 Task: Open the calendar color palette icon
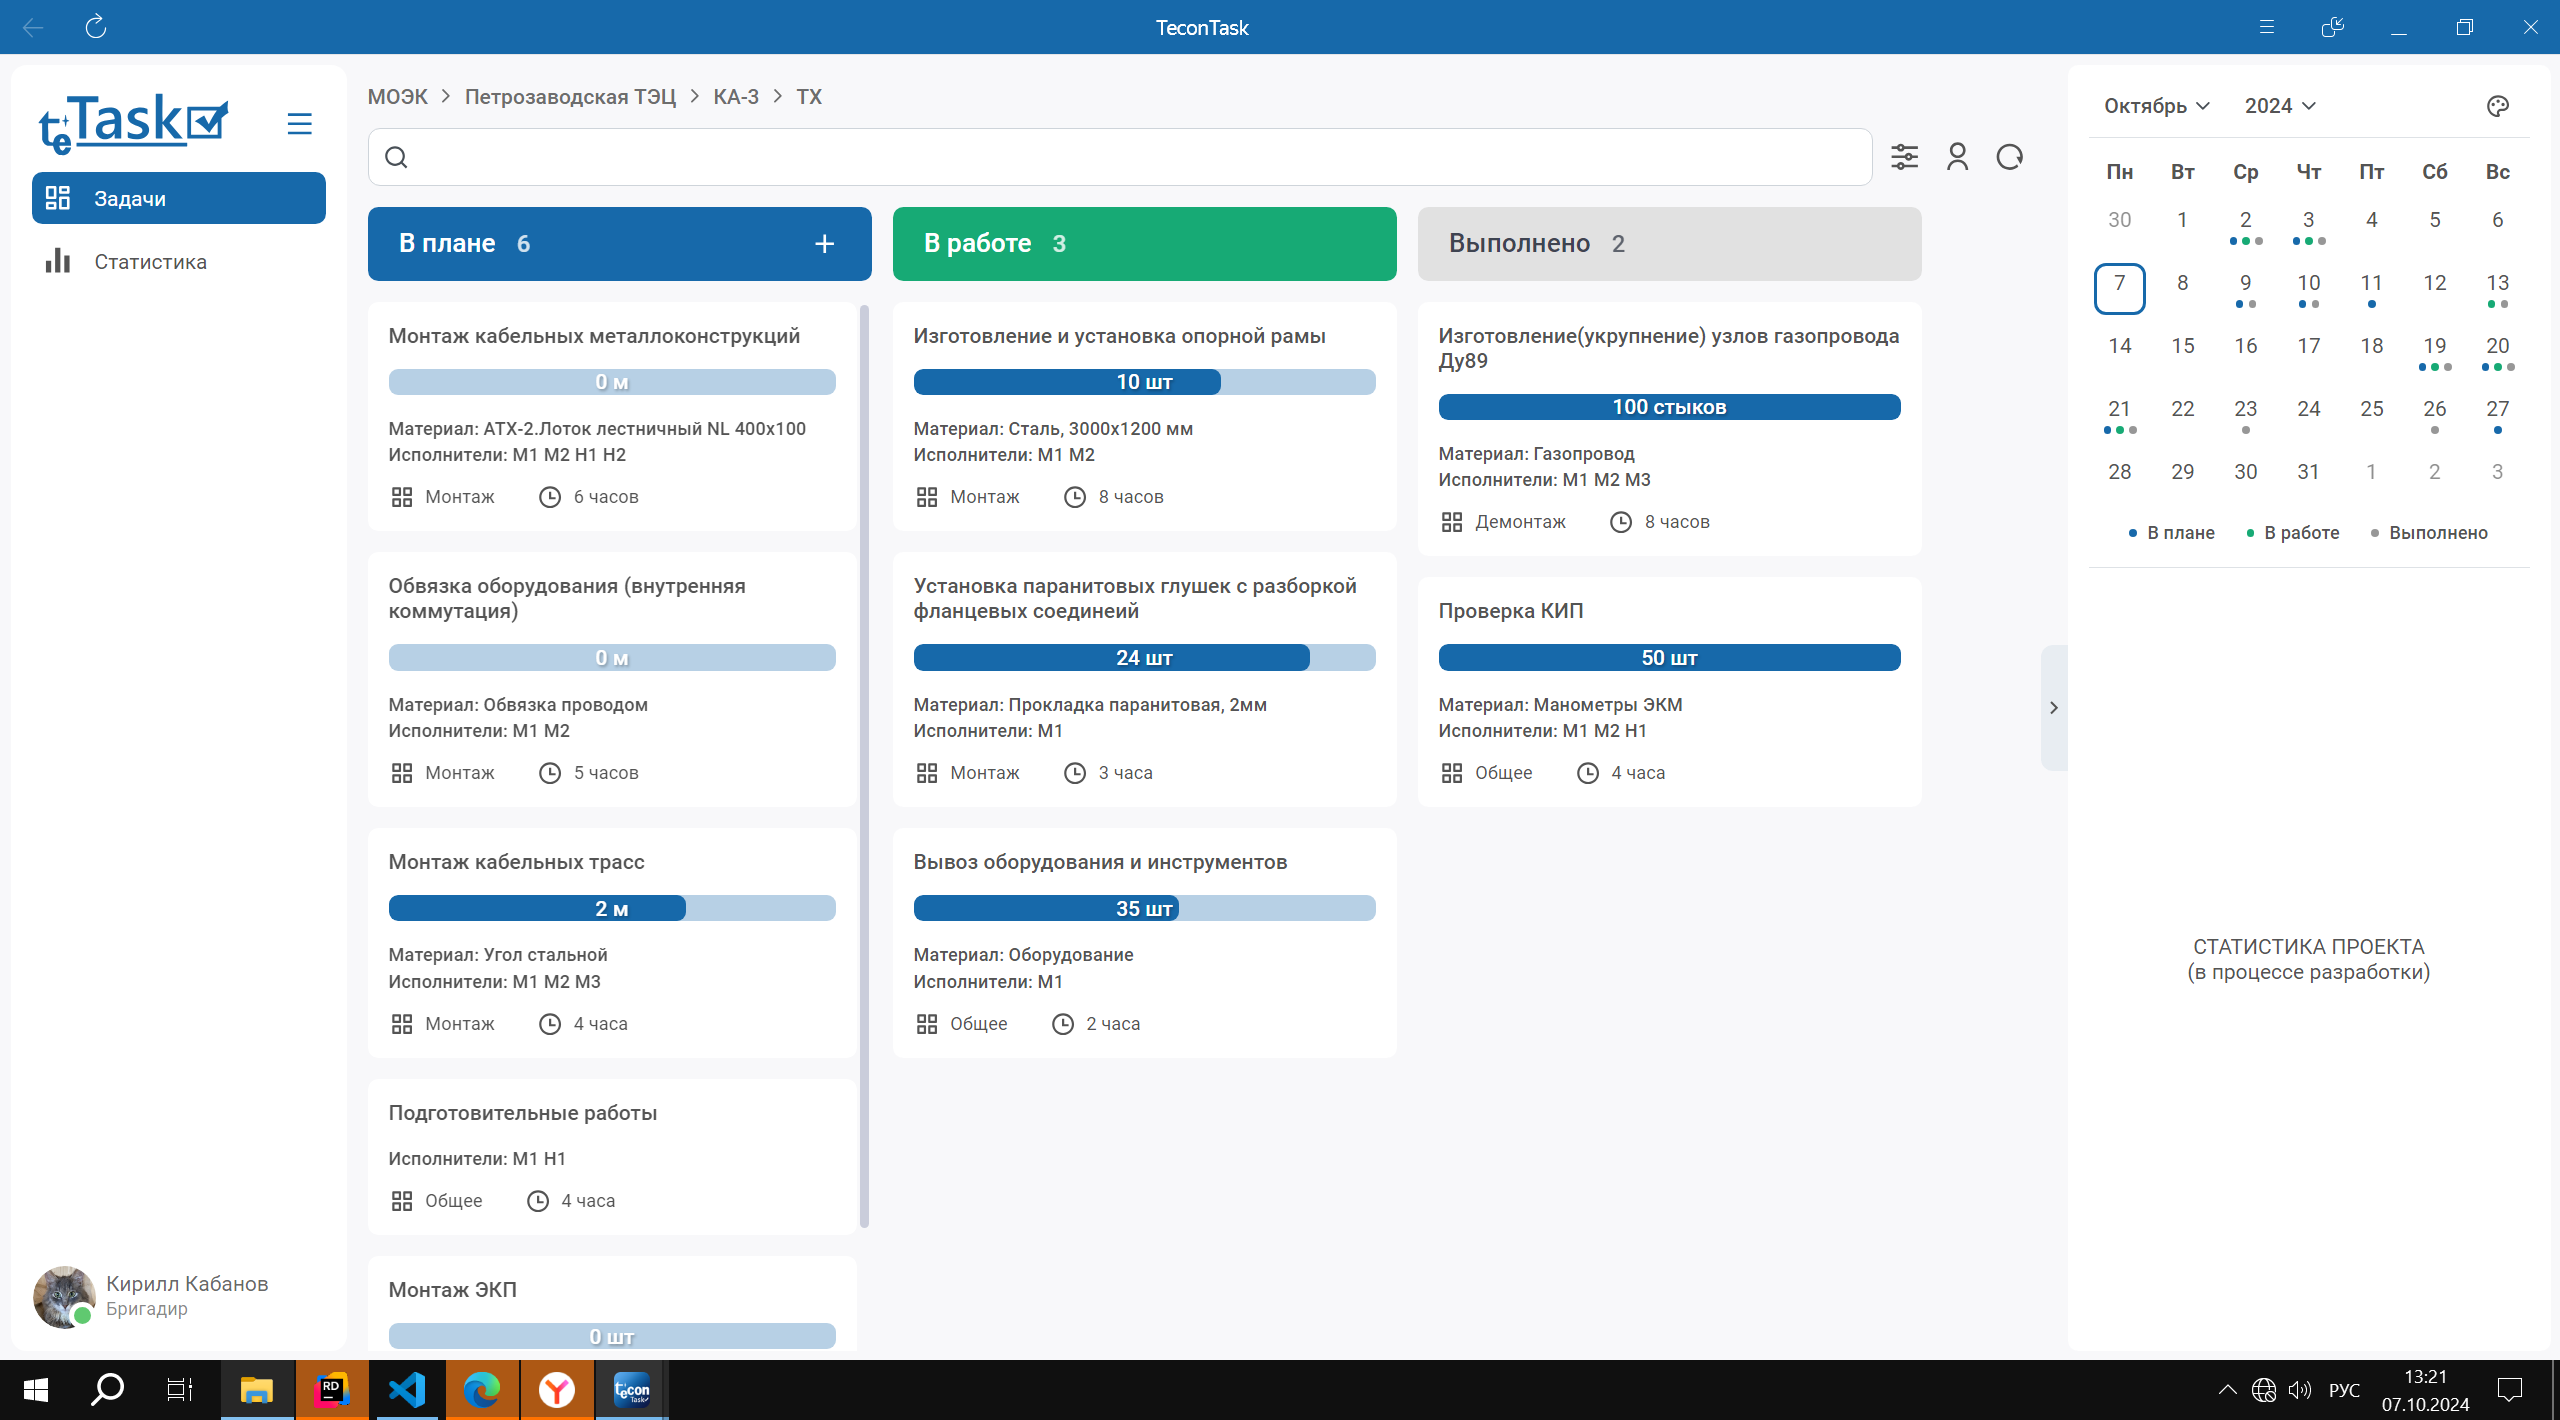coord(2497,106)
